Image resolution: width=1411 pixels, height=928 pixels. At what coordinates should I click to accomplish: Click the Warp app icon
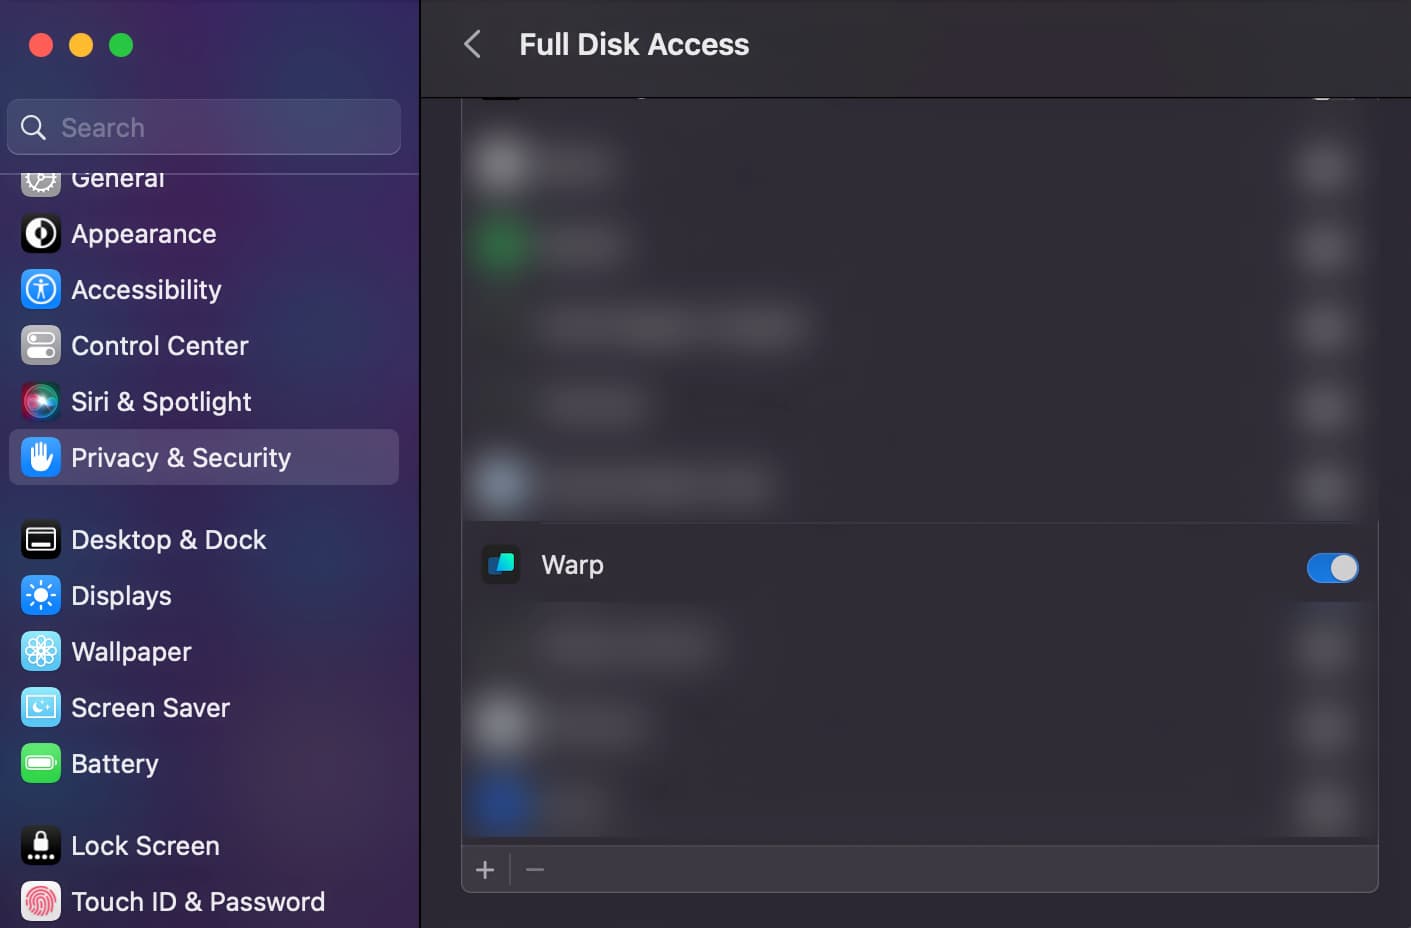tap(501, 564)
